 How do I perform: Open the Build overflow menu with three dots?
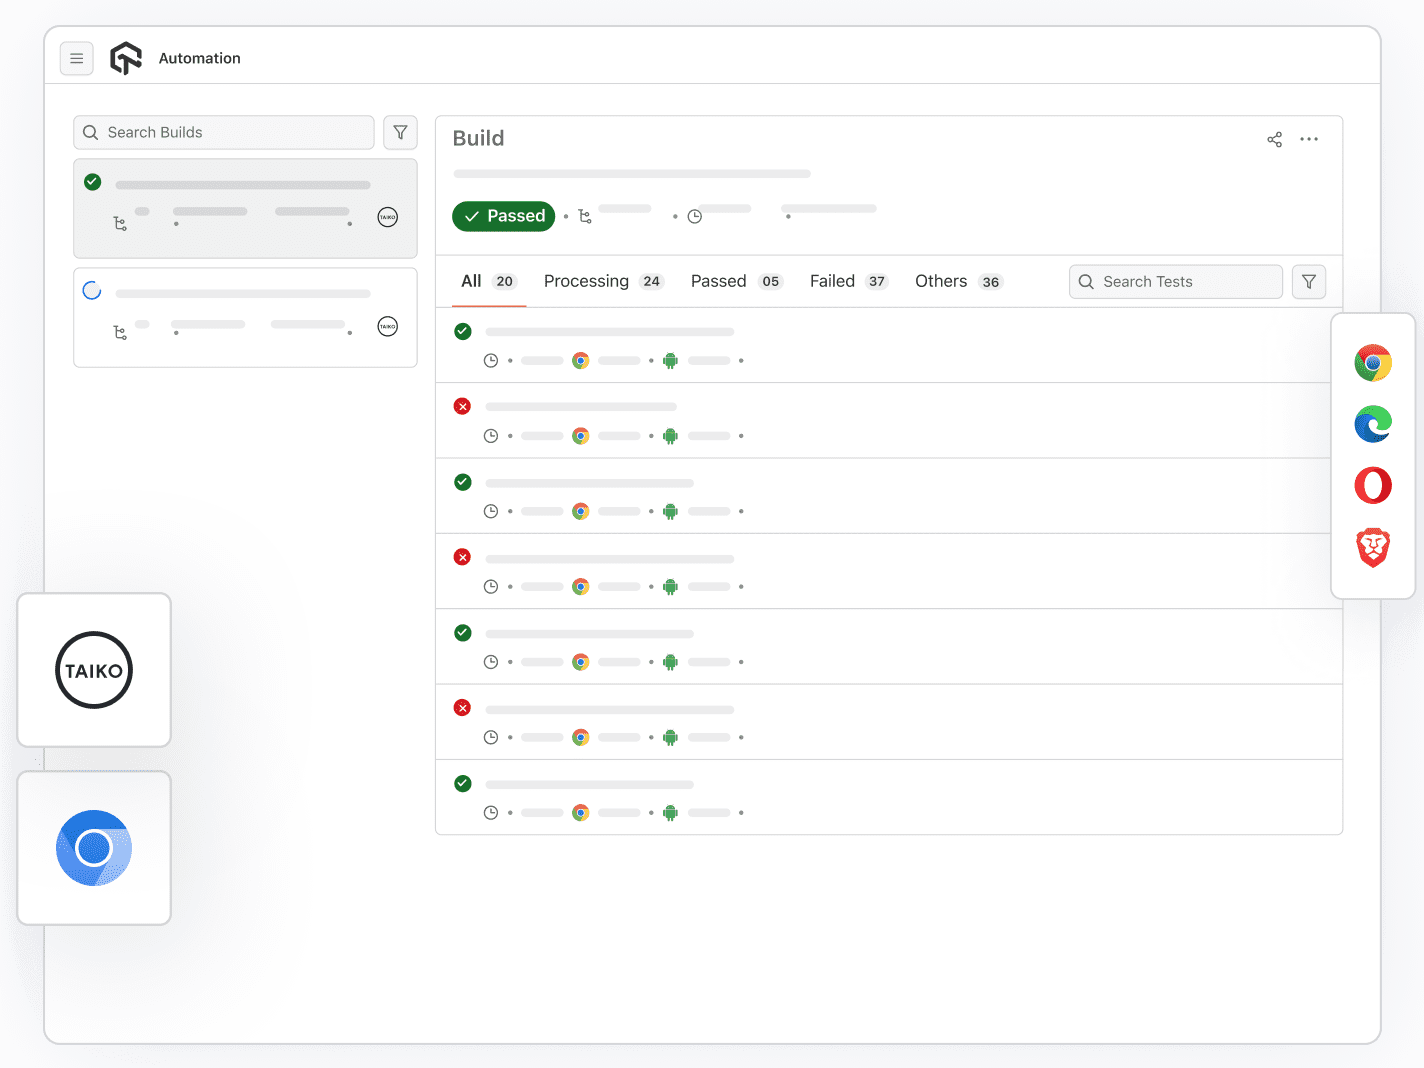(1309, 139)
